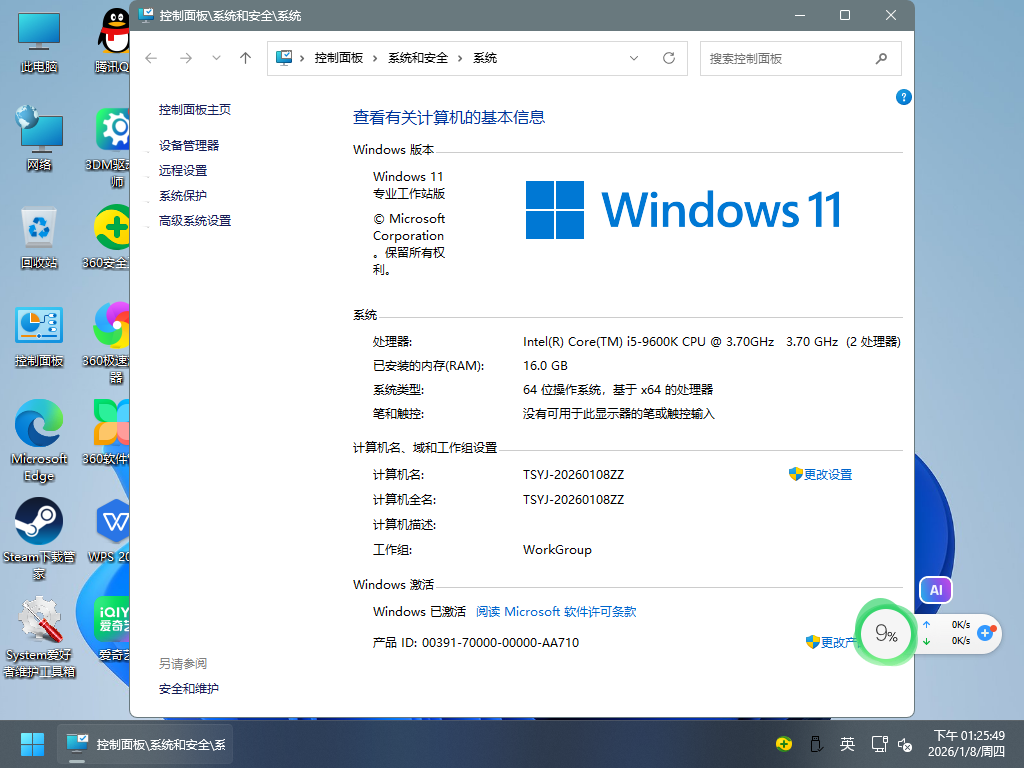
Task: Open the Windows Start menu
Action: (32, 744)
